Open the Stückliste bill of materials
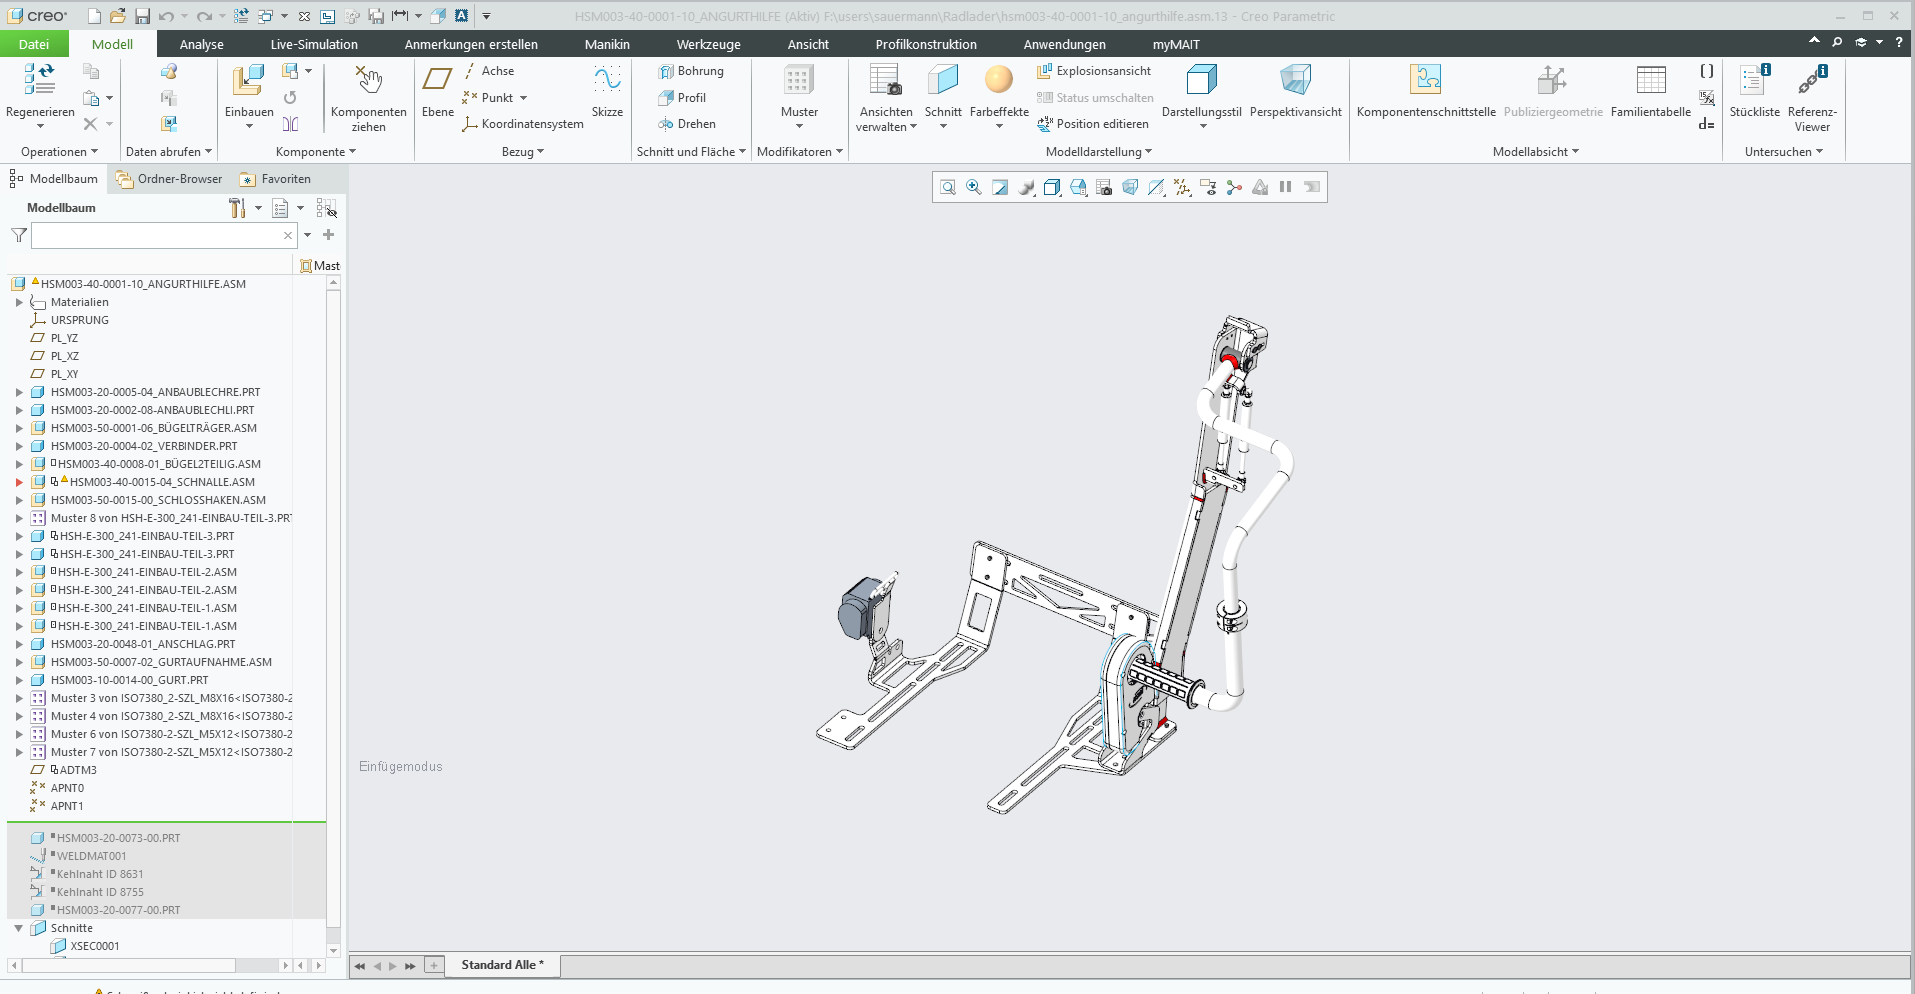 (1754, 82)
